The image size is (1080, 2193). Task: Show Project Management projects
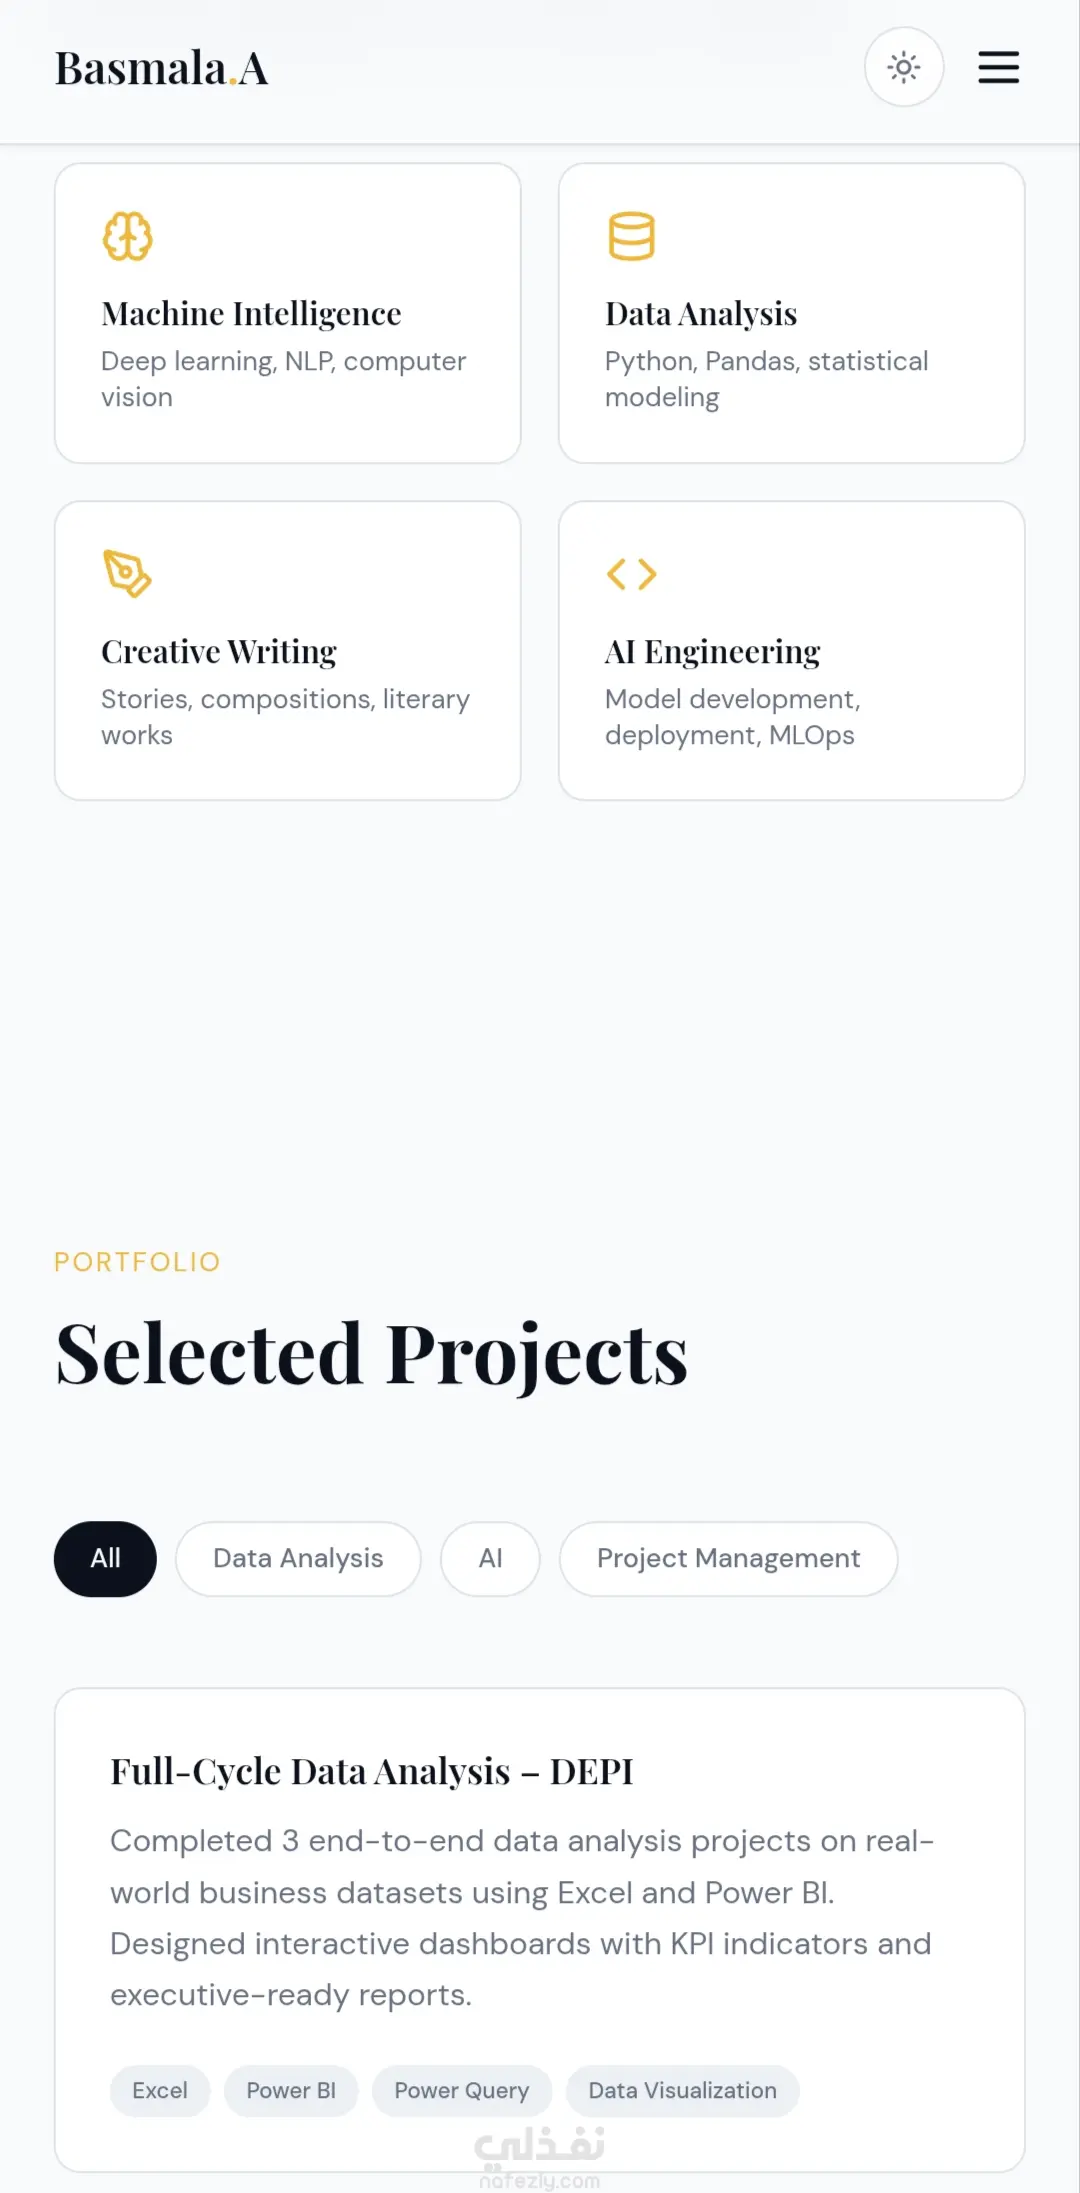point(728,1559)
